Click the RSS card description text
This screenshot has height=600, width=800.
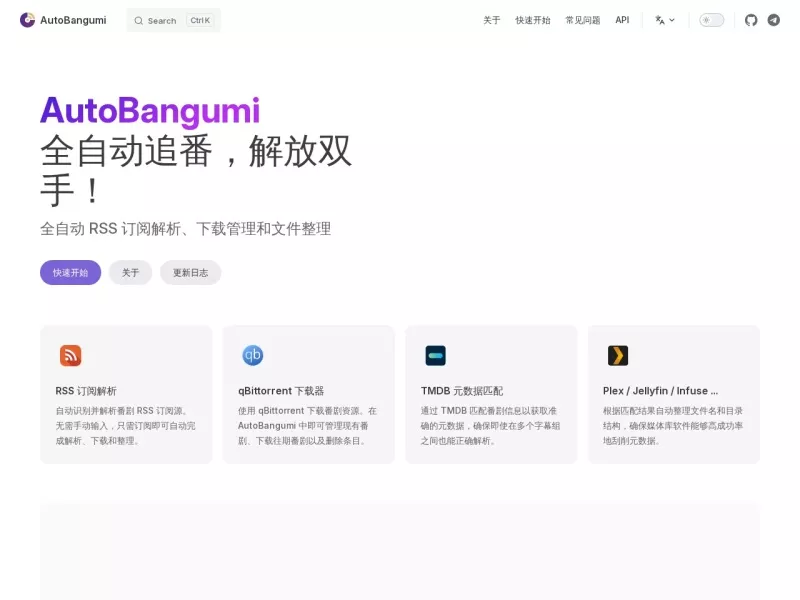point(126,426)
